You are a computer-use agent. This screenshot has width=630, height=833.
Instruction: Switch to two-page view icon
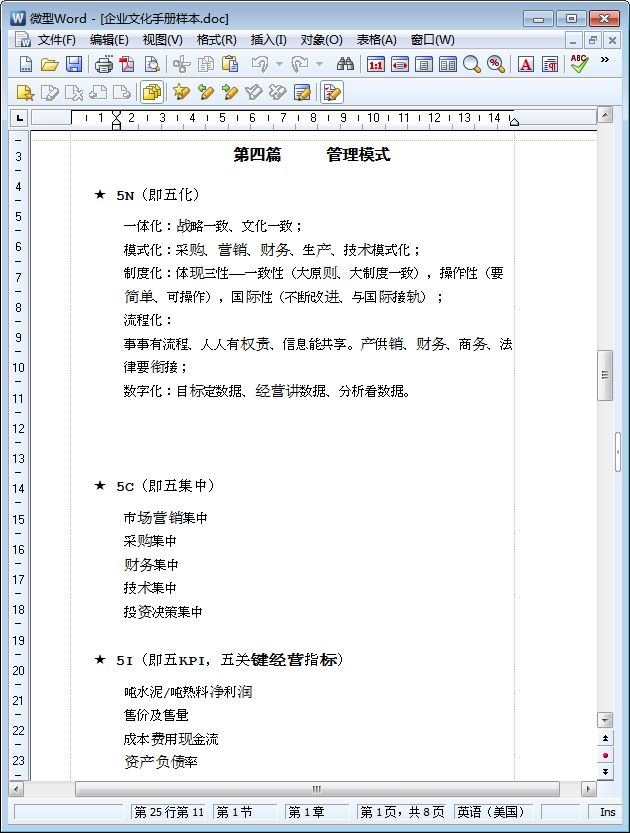(448, 65)
